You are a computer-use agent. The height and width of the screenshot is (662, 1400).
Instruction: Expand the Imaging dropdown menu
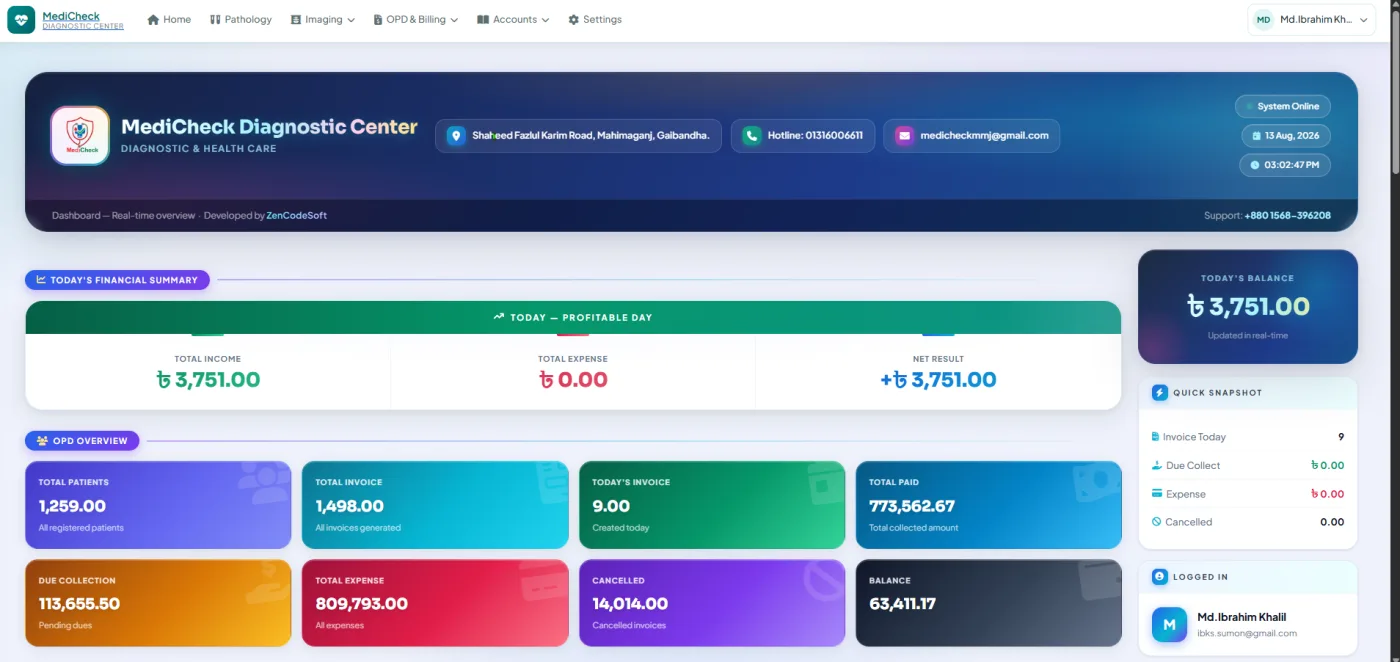[323, 20]
